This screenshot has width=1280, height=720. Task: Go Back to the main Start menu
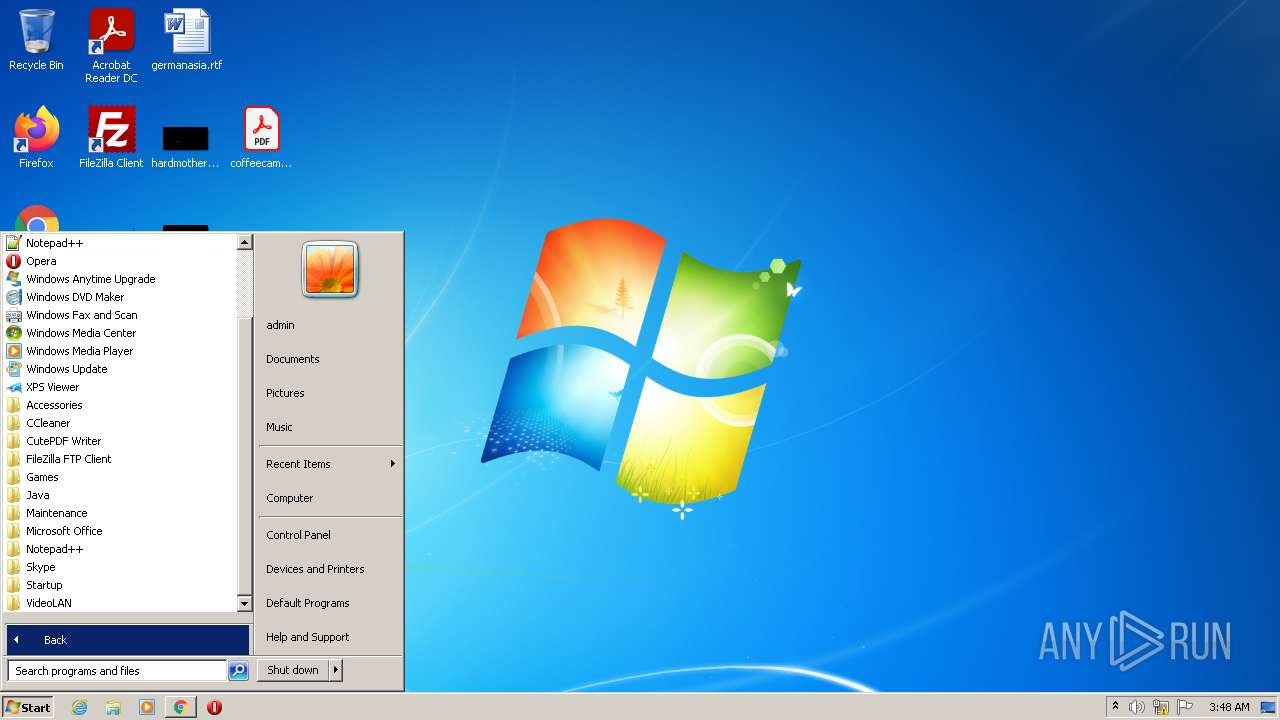(x=128, y=640)
